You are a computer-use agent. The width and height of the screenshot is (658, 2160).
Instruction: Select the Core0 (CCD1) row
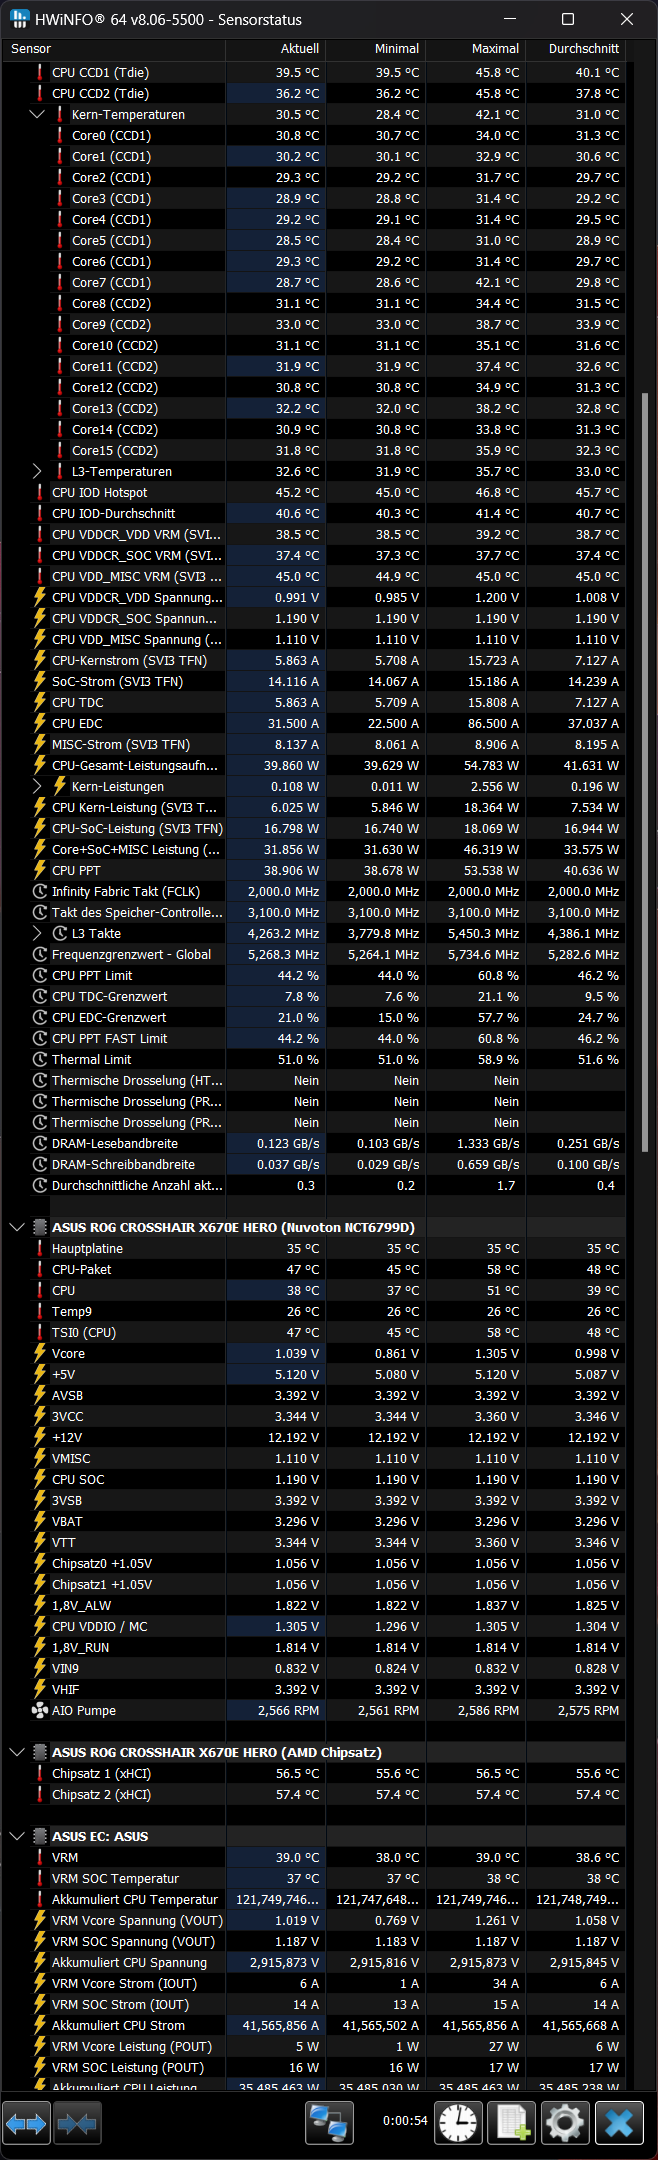coord(314,135)
